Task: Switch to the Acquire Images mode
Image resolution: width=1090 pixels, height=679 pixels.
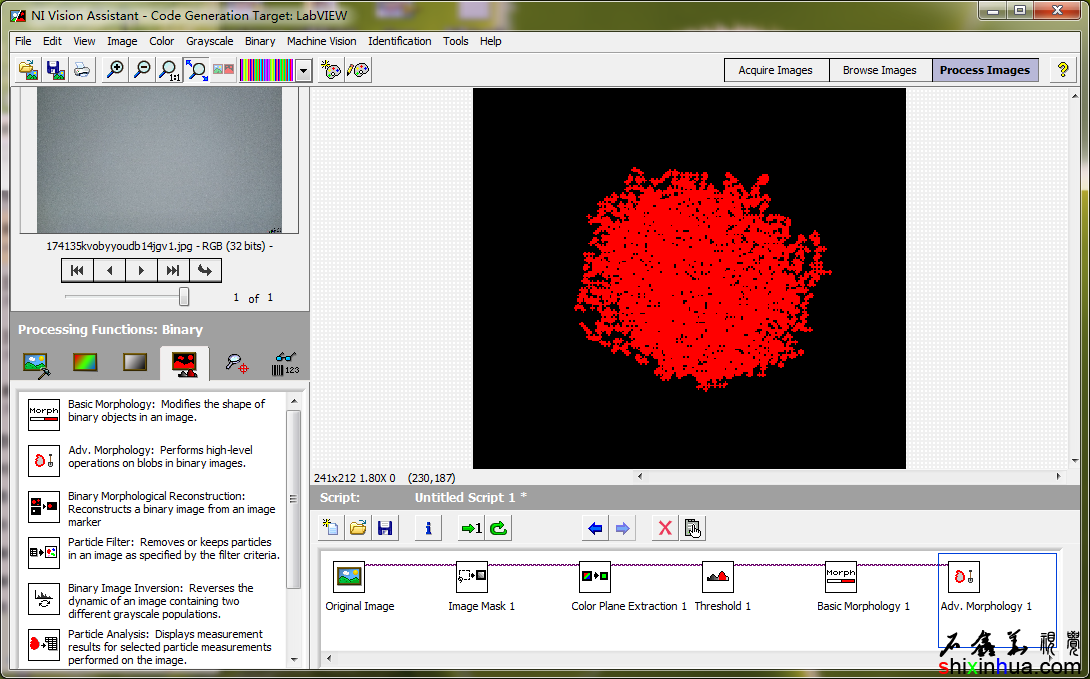Action: pyautogui.click(x=775, y=70)
